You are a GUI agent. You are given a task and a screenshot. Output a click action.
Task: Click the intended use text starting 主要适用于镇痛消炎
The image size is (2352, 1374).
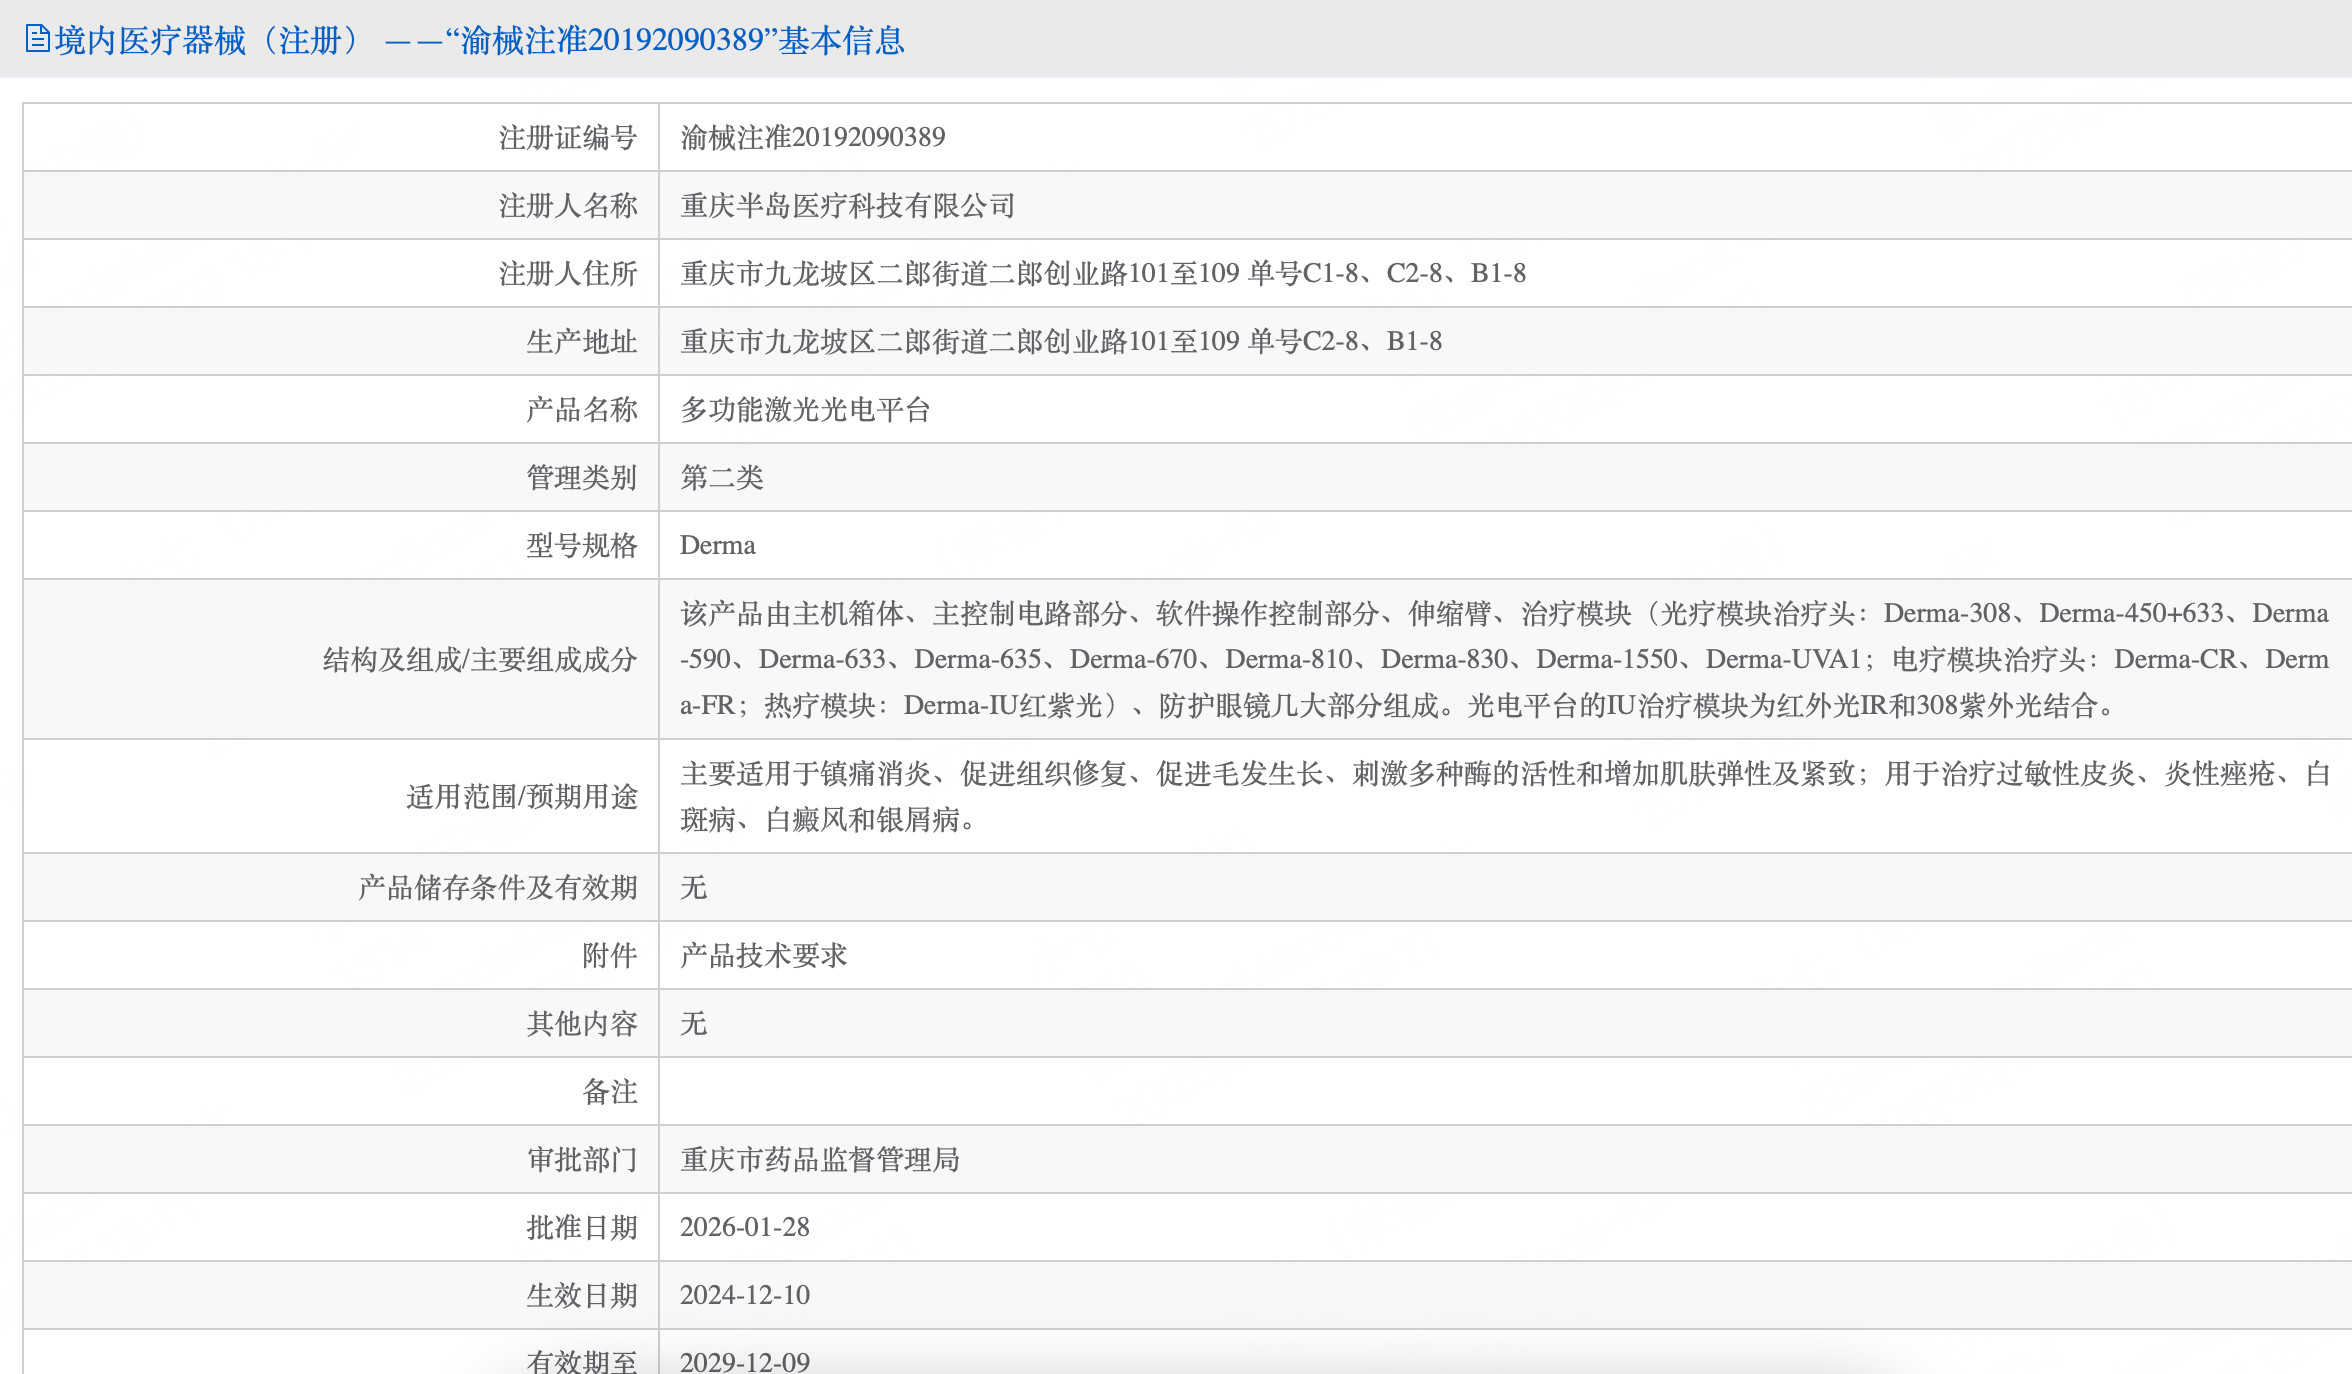click(x=1505, y=796)
